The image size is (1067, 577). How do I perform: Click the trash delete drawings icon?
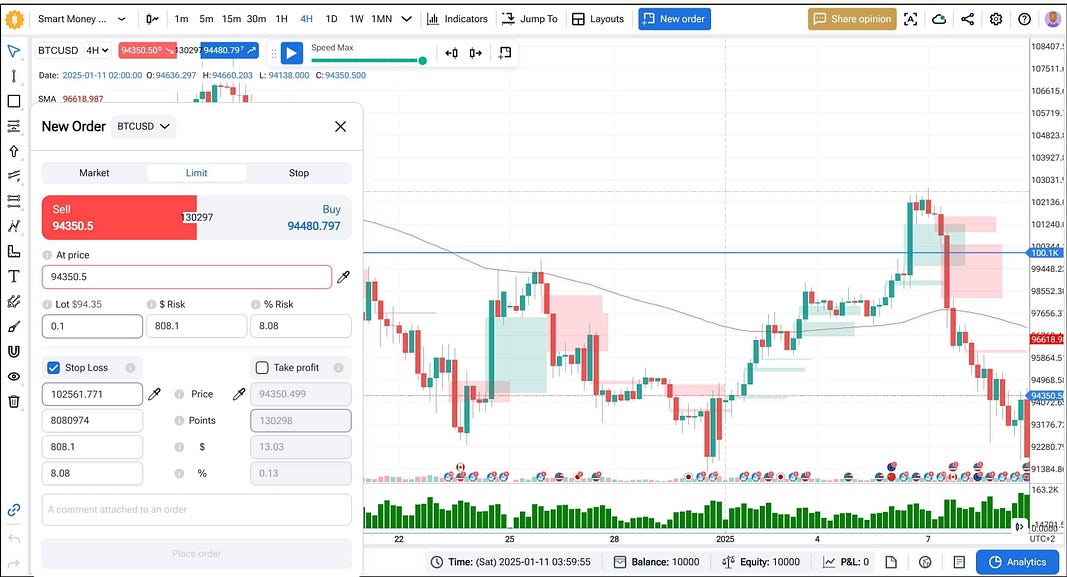click(14, 401)
